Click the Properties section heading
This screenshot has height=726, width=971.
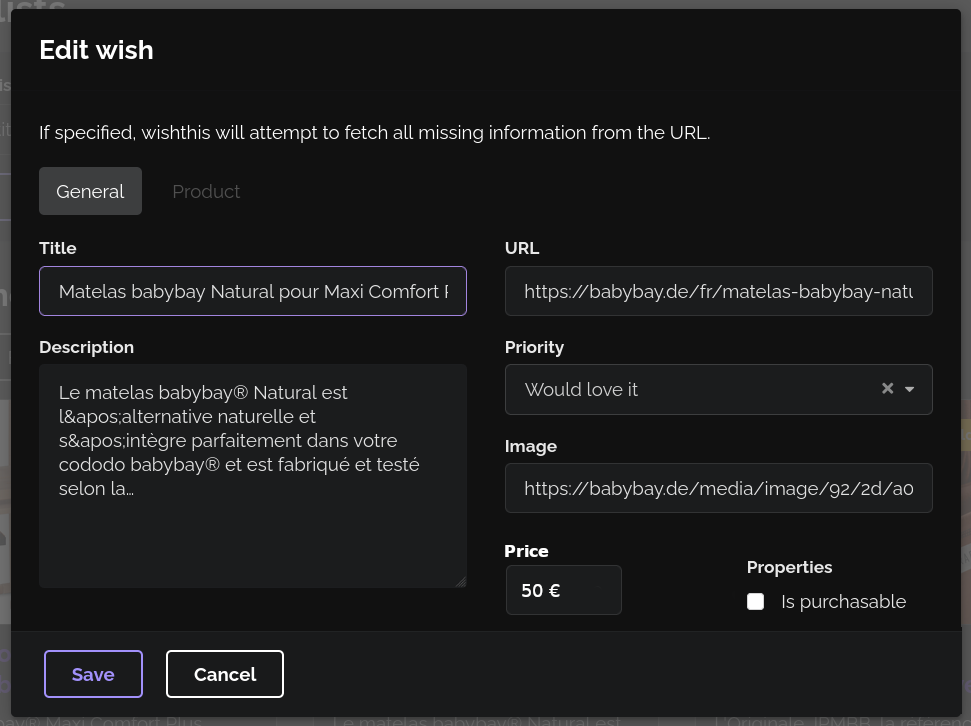789,567
